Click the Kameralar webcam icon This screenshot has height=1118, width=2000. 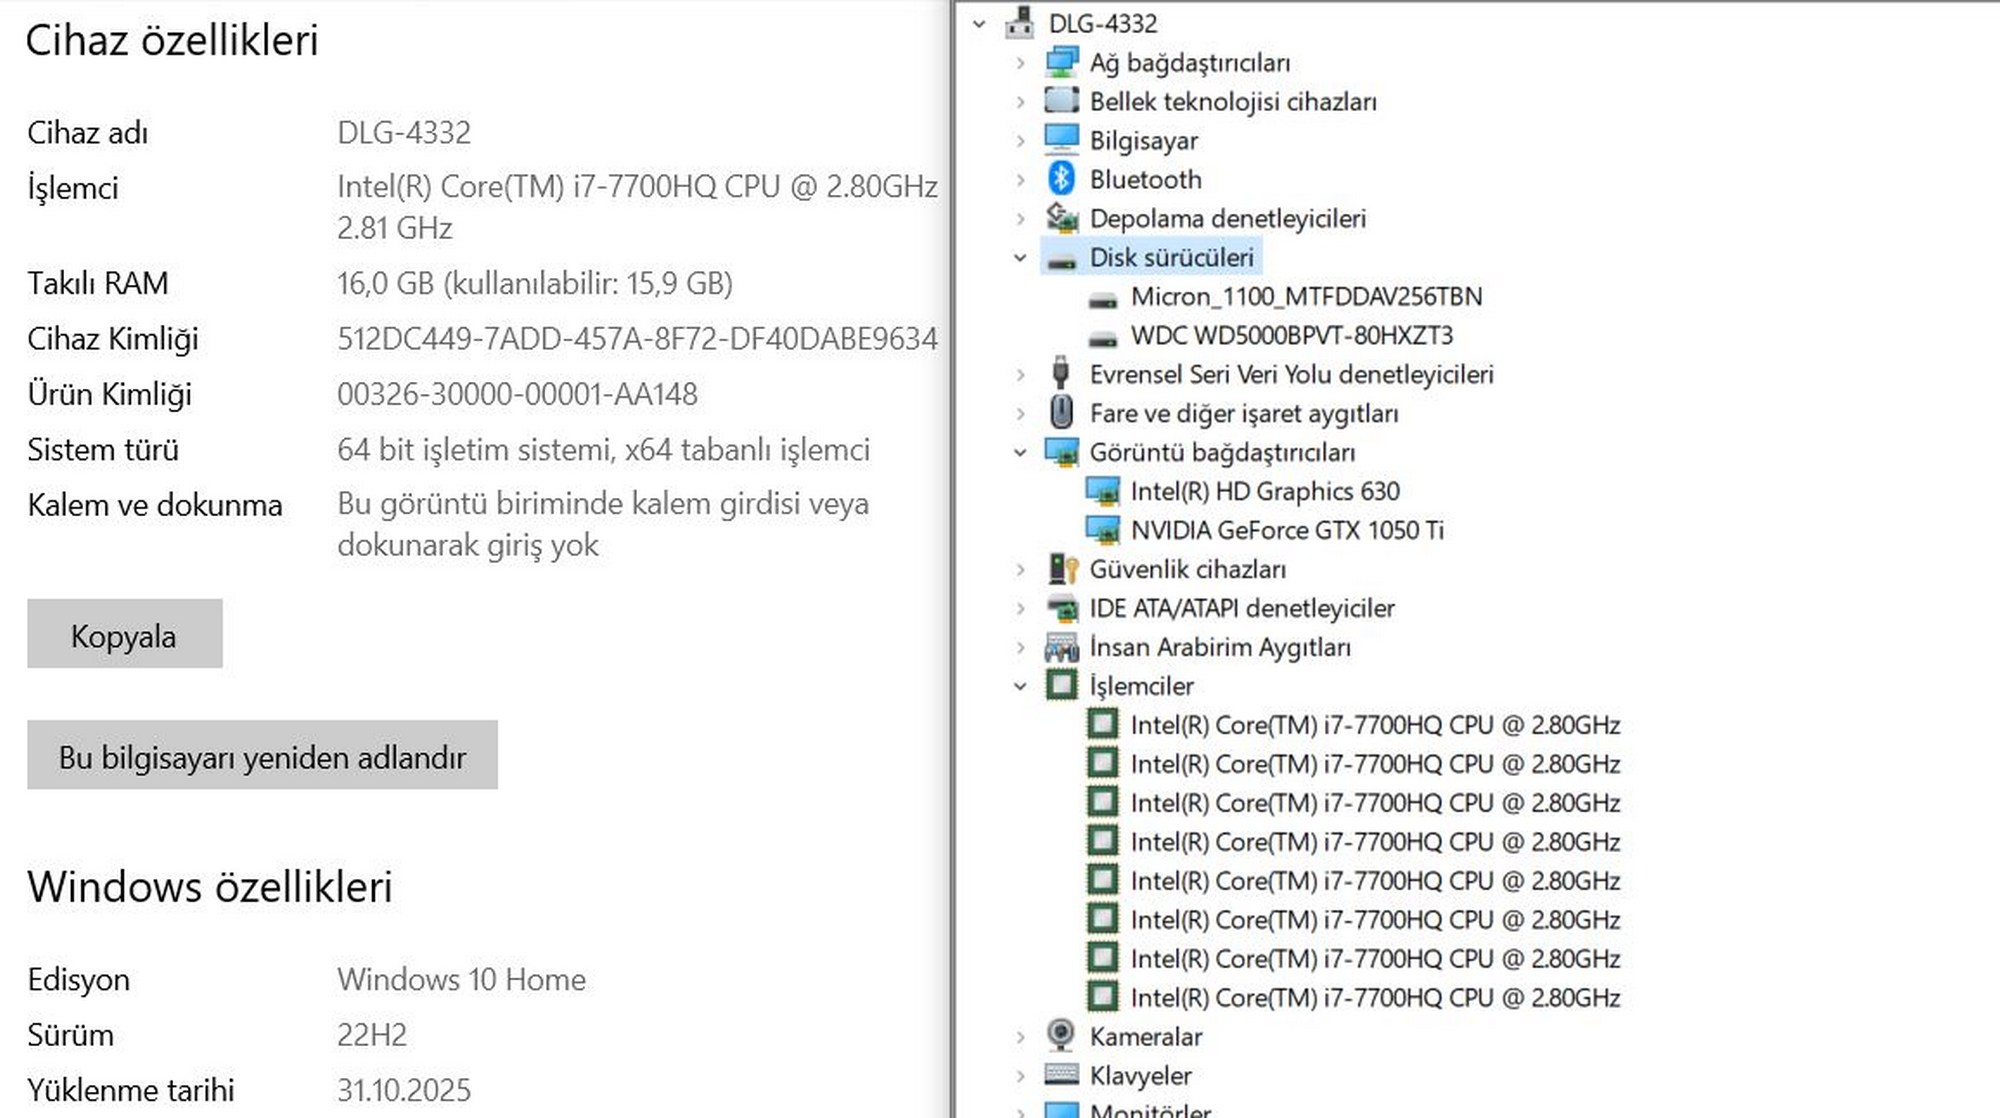coord(1061,1036)
